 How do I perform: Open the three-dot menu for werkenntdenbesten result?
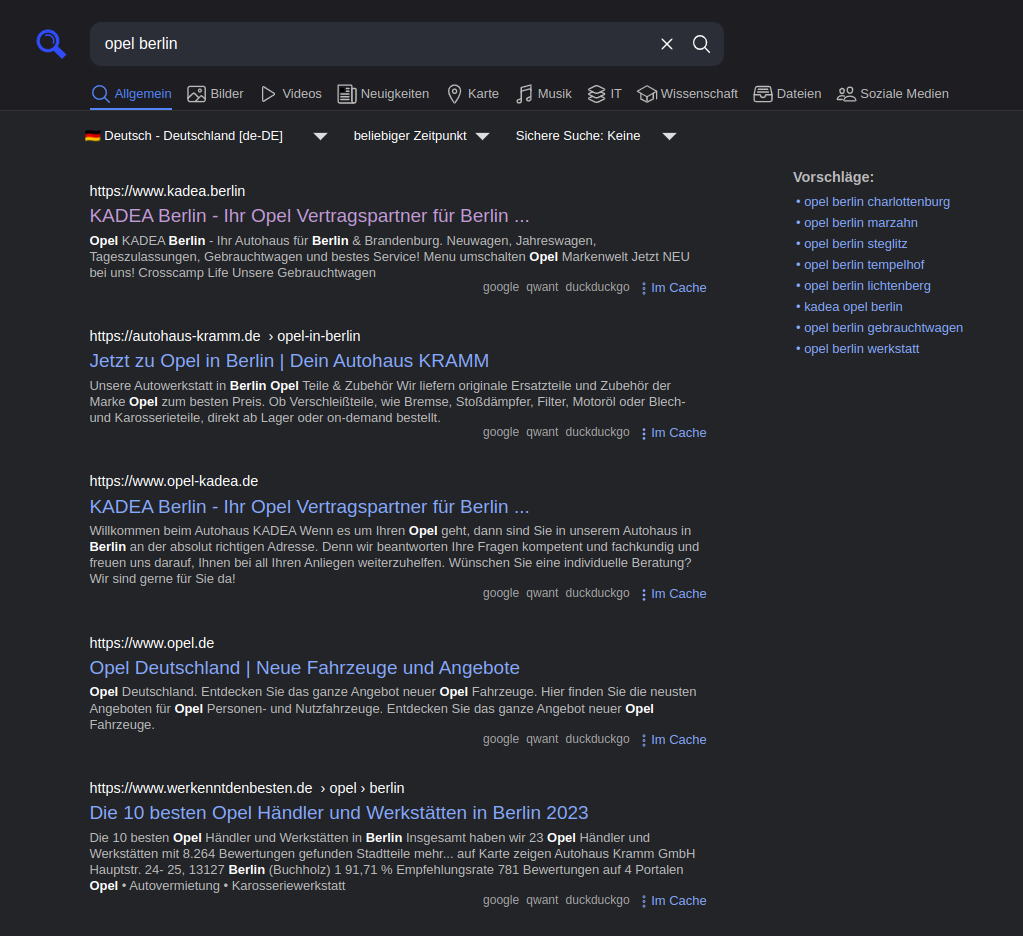pyautogui.click(x=644, y=901)
